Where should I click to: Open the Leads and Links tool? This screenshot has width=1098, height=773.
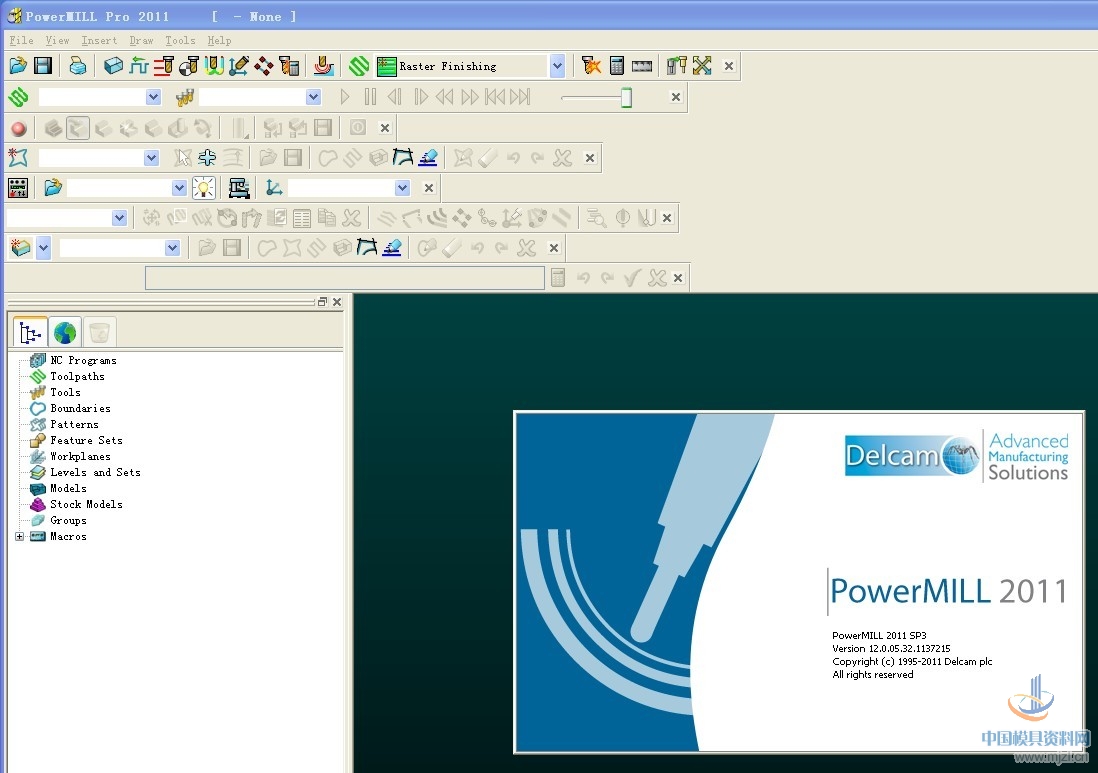pyautogui.click(x=214, y=66)
